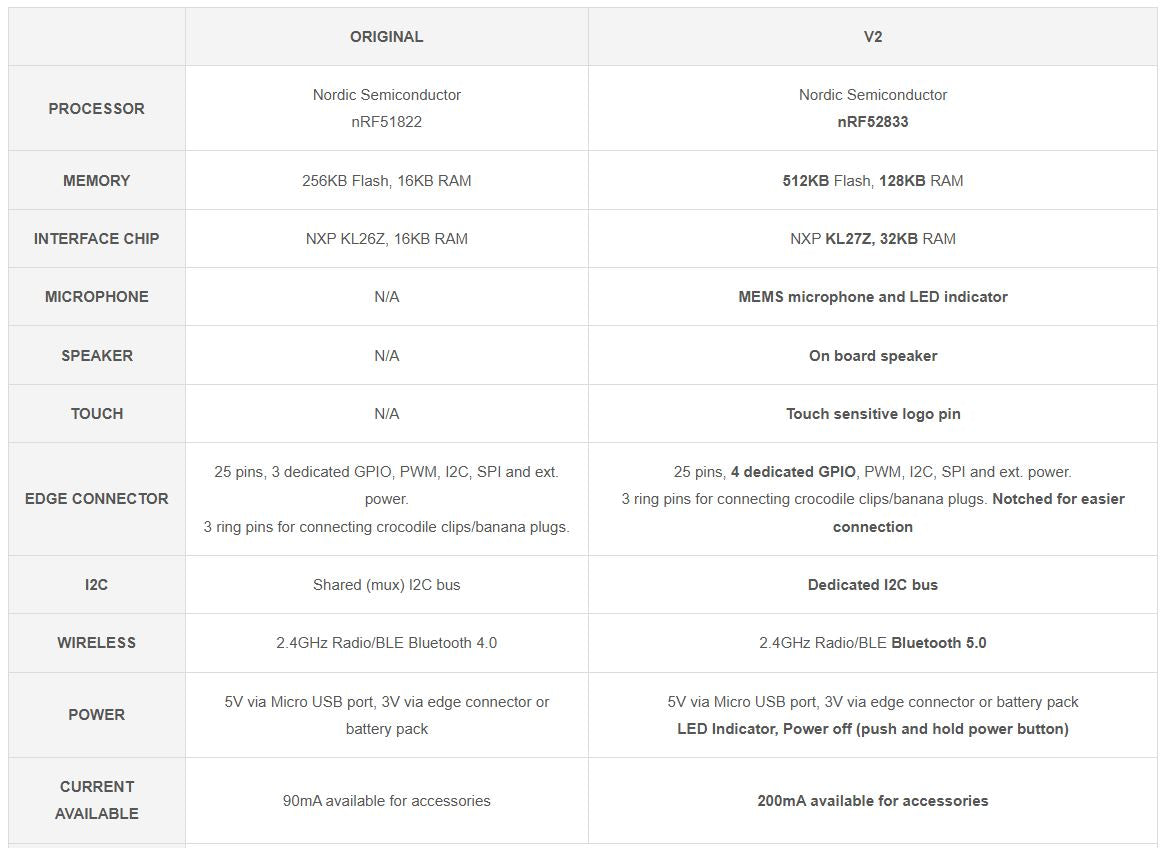1169x848 pixels.
Task: Select the CURRENT AVAILABLE row label
Action: tap(96, 800)
